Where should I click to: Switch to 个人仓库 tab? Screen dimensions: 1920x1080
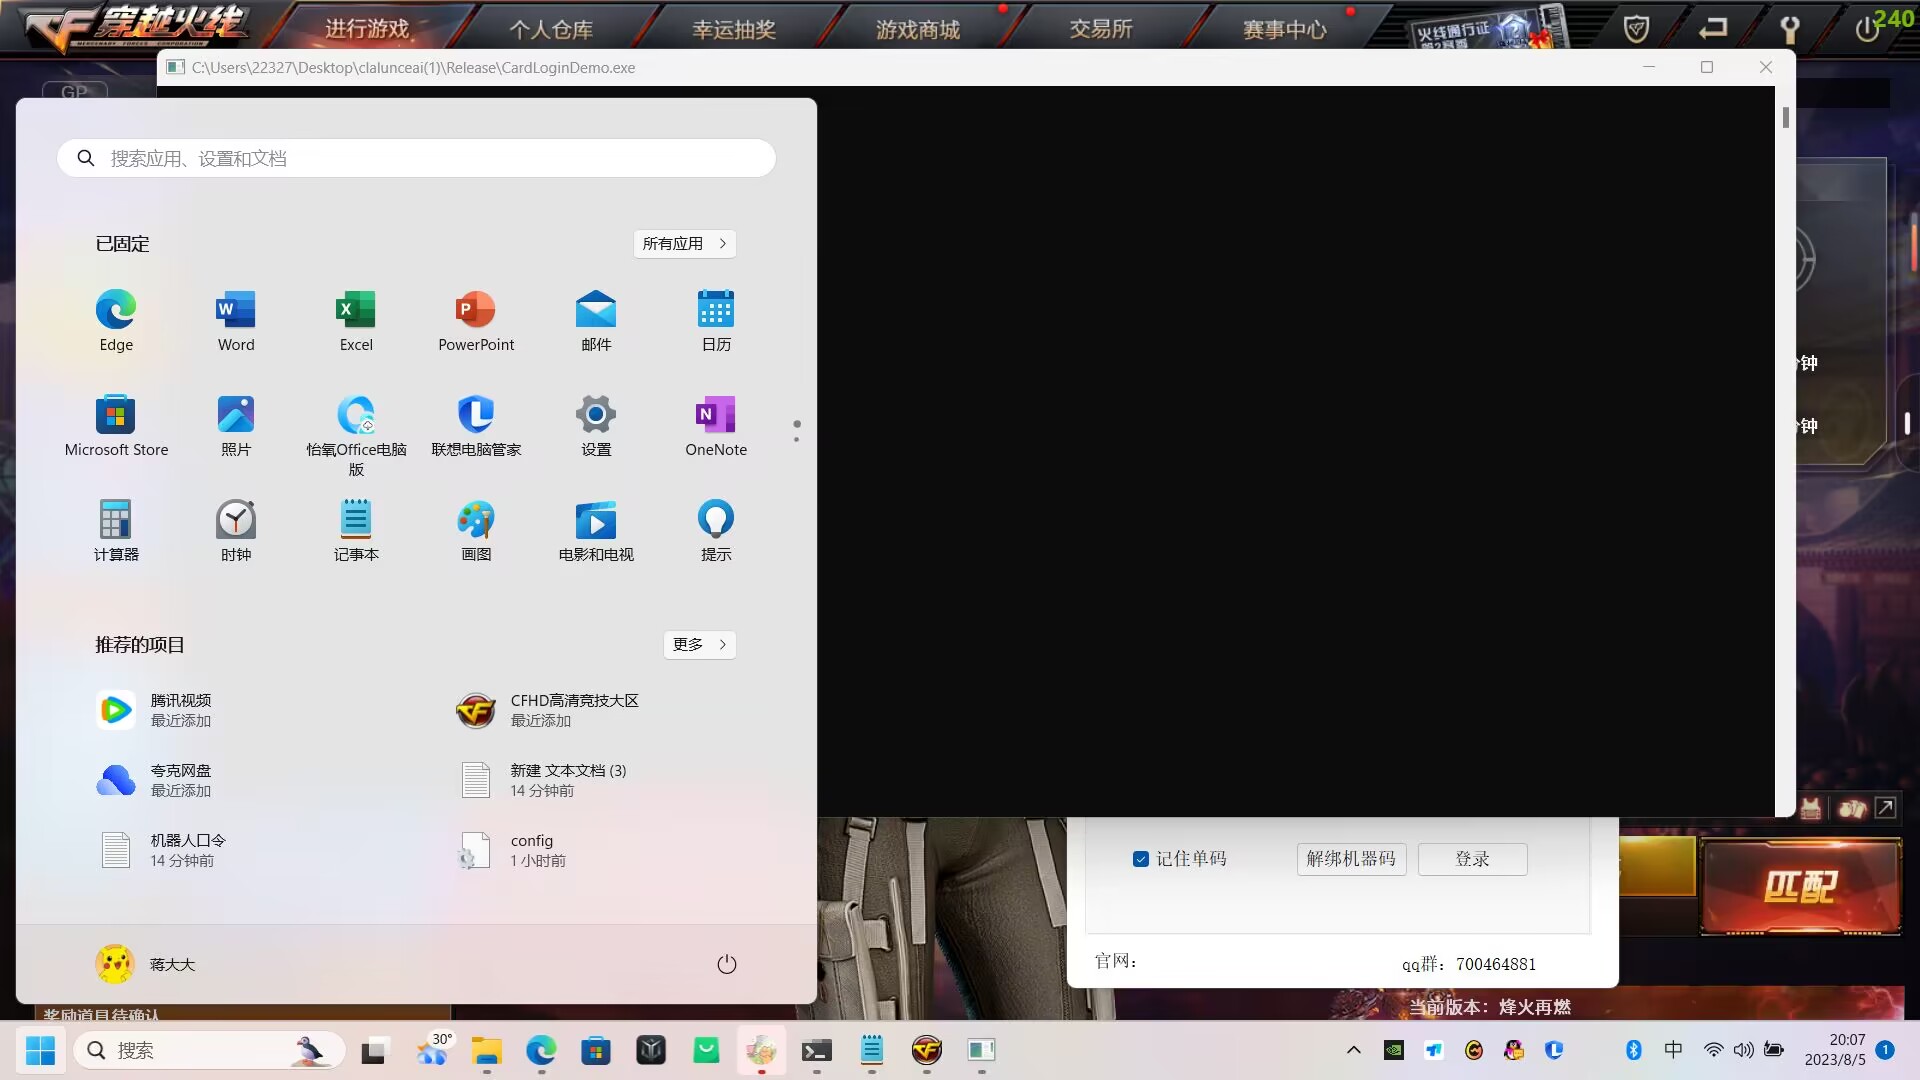(551, 29)
